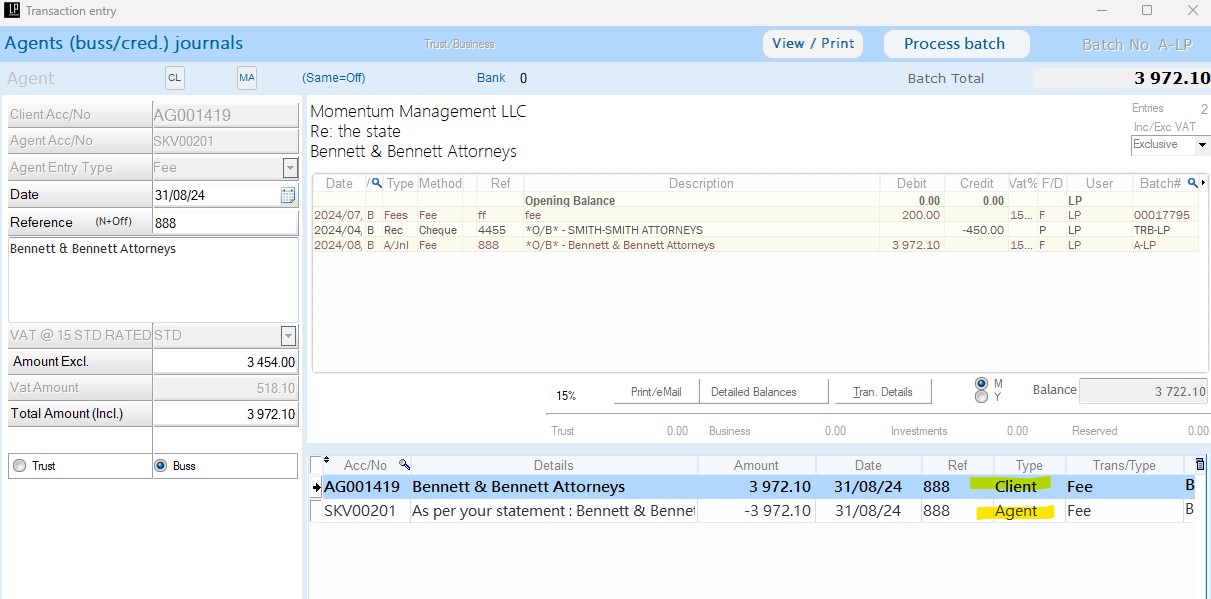Screen dimensions: 1211x599
Task: Select the Buss radio button
Action: click(x=161, y=466)
